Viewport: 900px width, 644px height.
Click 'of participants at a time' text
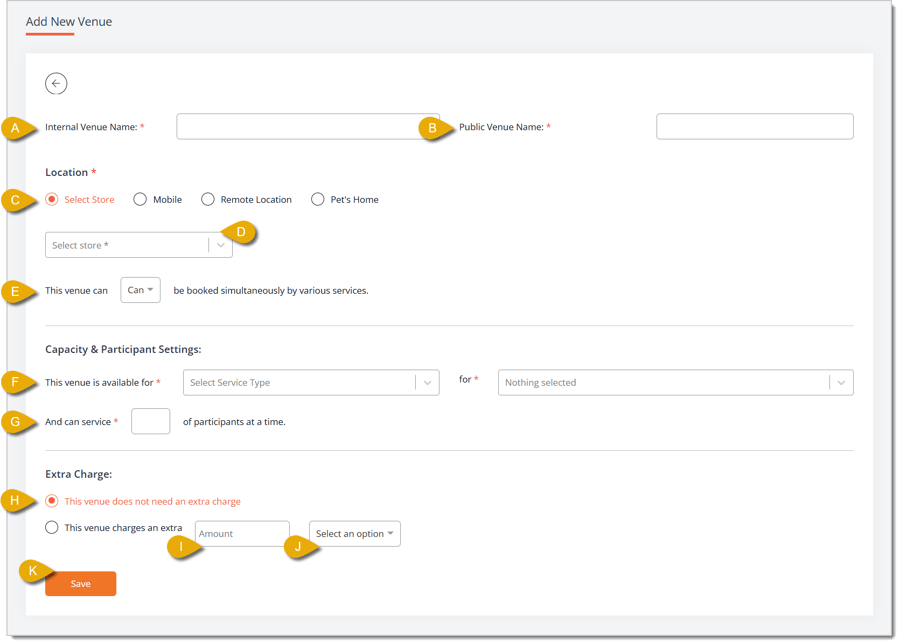[x=234, y=422]
